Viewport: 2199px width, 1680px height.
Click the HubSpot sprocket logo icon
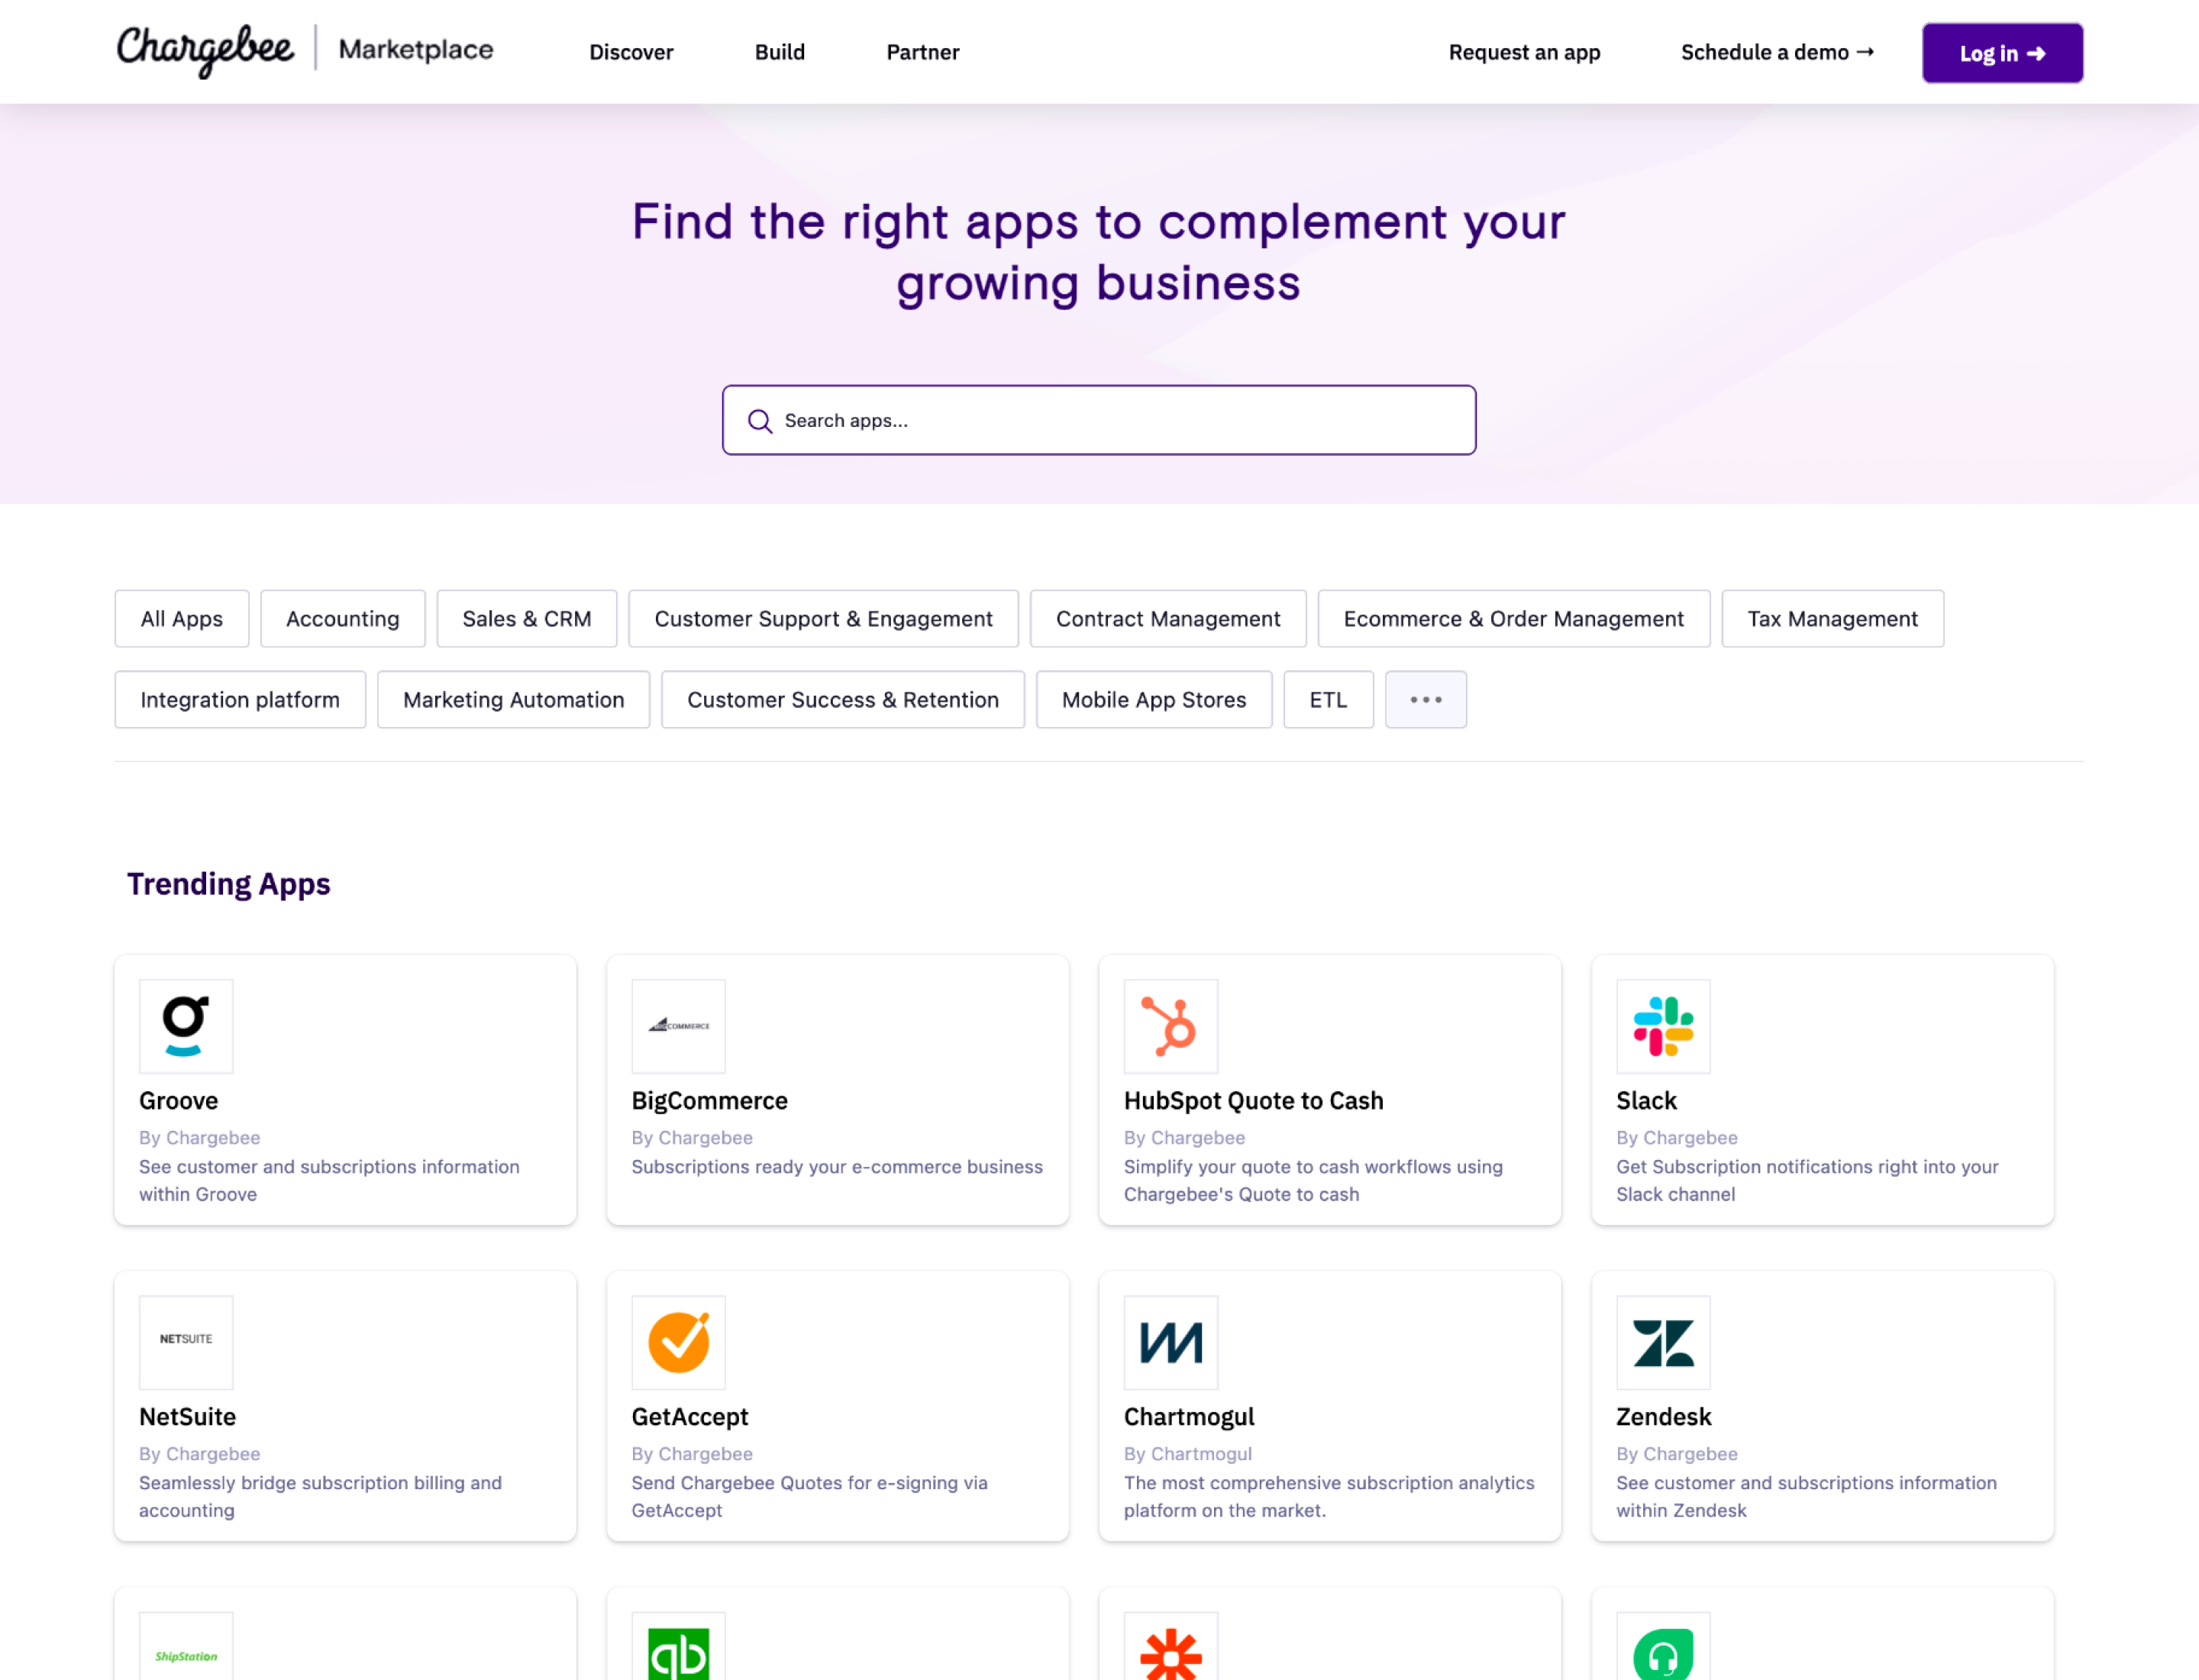click(x=1170, y=1026)
